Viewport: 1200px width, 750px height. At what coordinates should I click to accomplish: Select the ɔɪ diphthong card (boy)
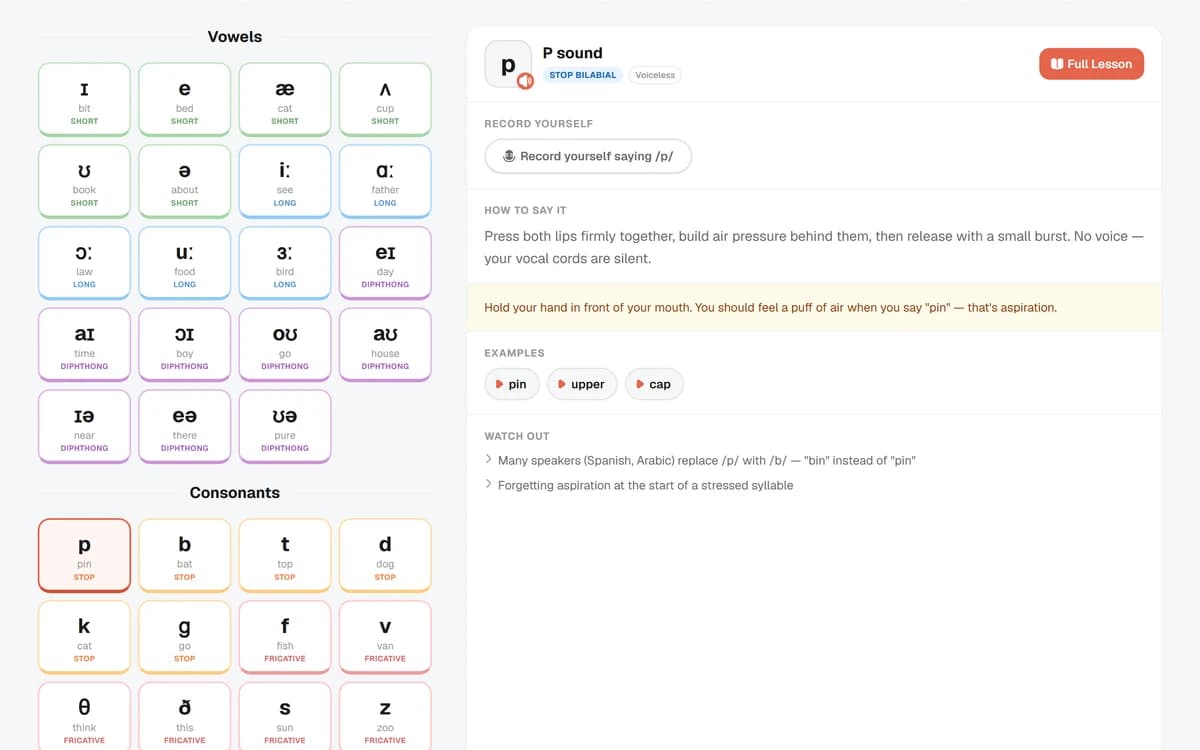point(185,345)
